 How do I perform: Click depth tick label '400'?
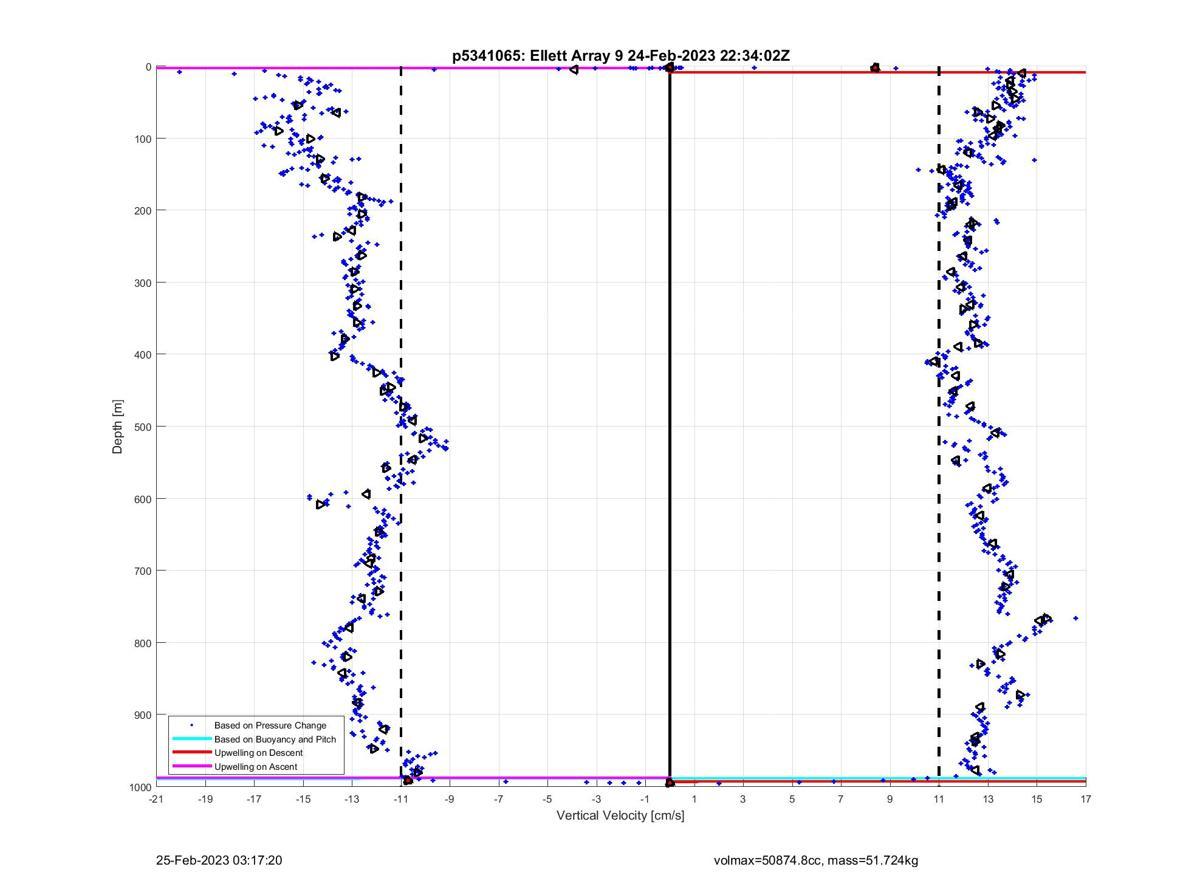coord(143,355)
